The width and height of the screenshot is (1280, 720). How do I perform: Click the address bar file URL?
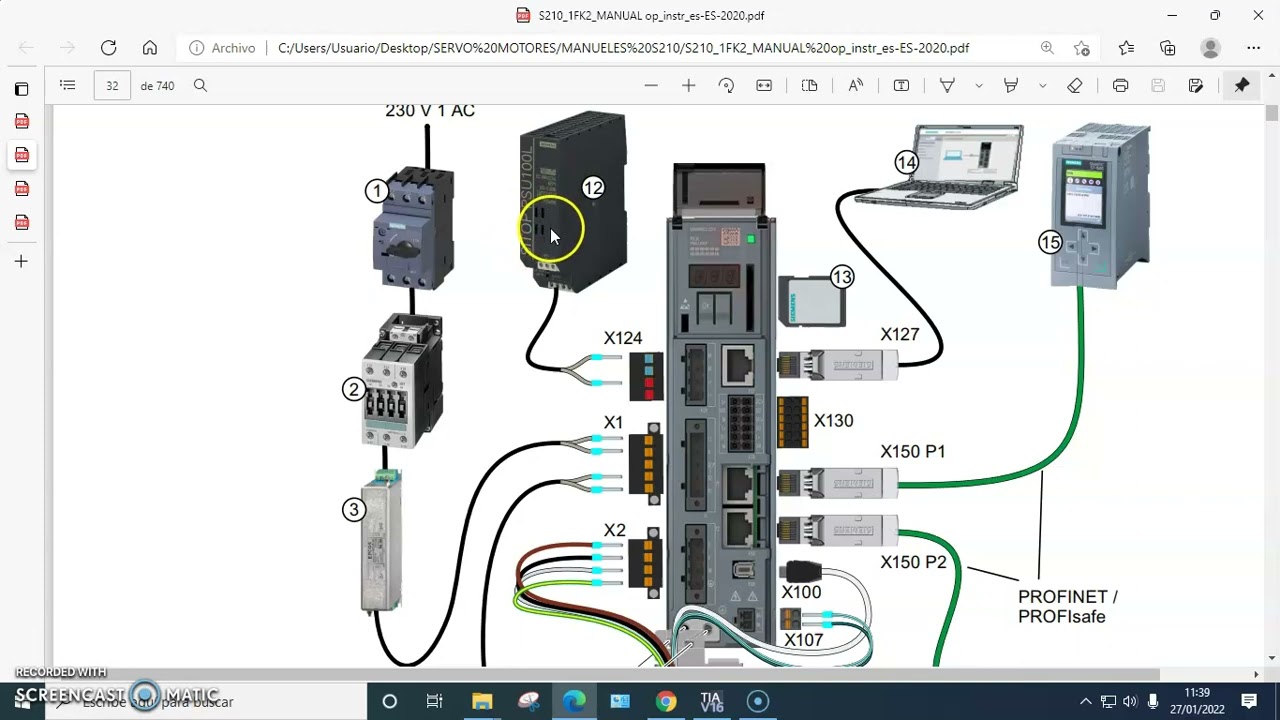tap(623, 48)
